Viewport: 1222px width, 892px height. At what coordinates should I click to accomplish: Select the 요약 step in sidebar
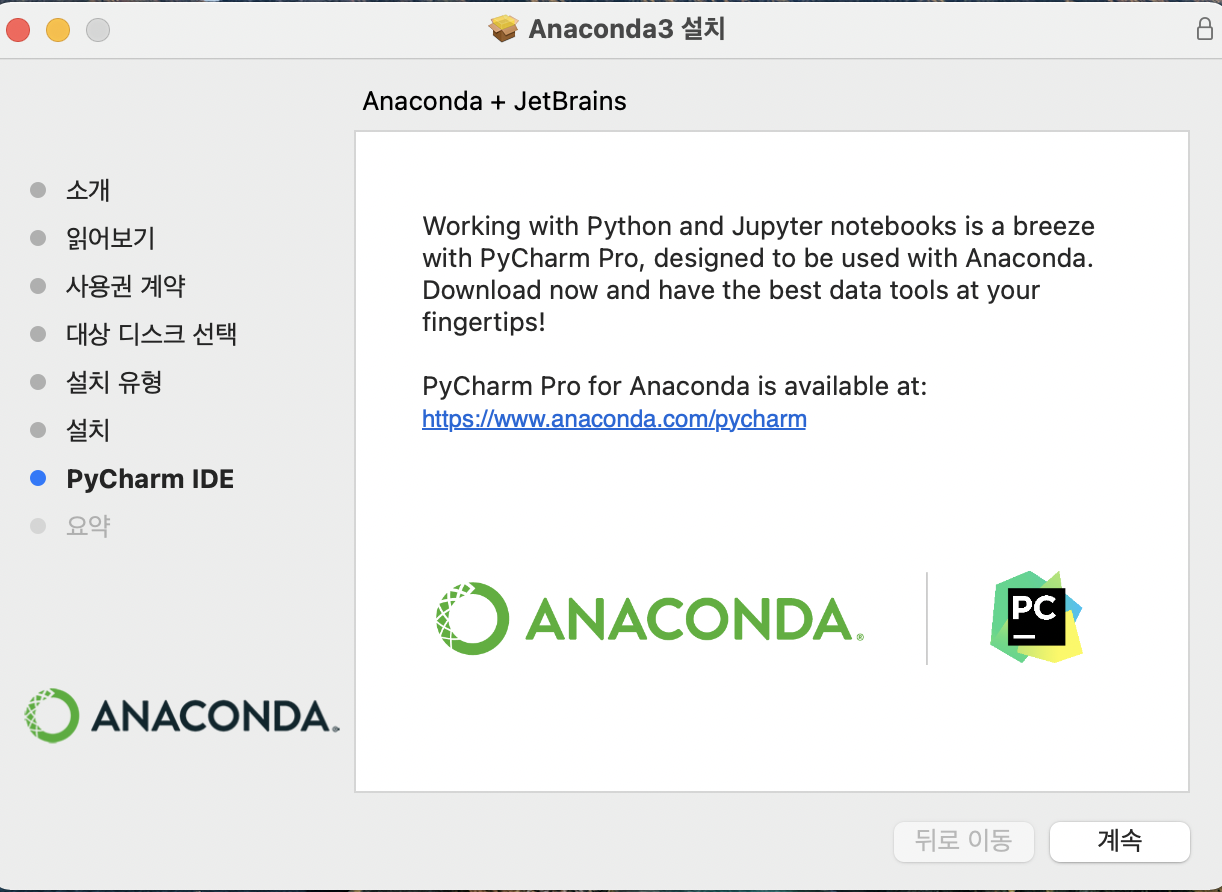point(88,526)
